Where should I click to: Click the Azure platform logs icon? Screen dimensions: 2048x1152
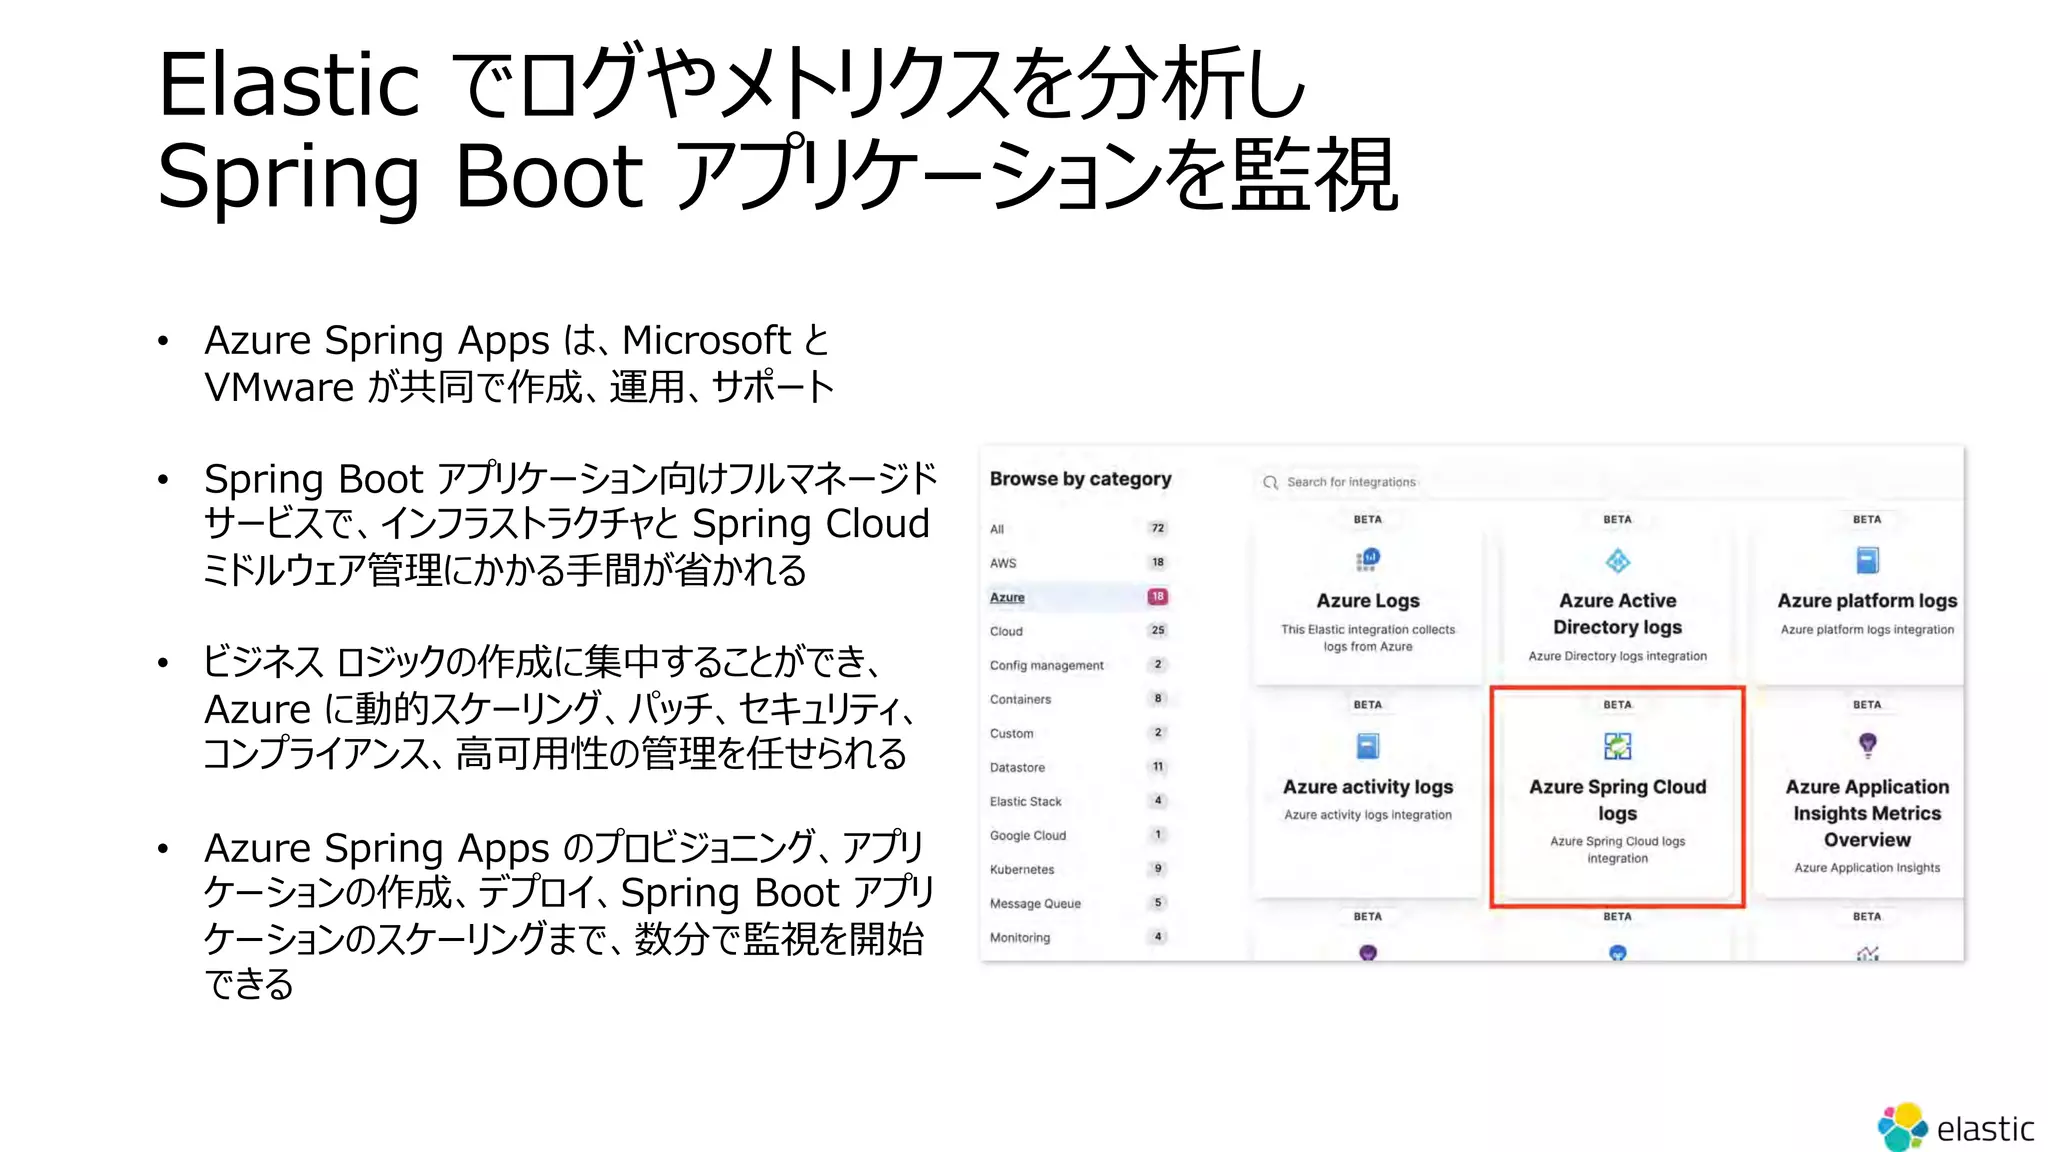pyautogui.click(x=1867, y=560)
